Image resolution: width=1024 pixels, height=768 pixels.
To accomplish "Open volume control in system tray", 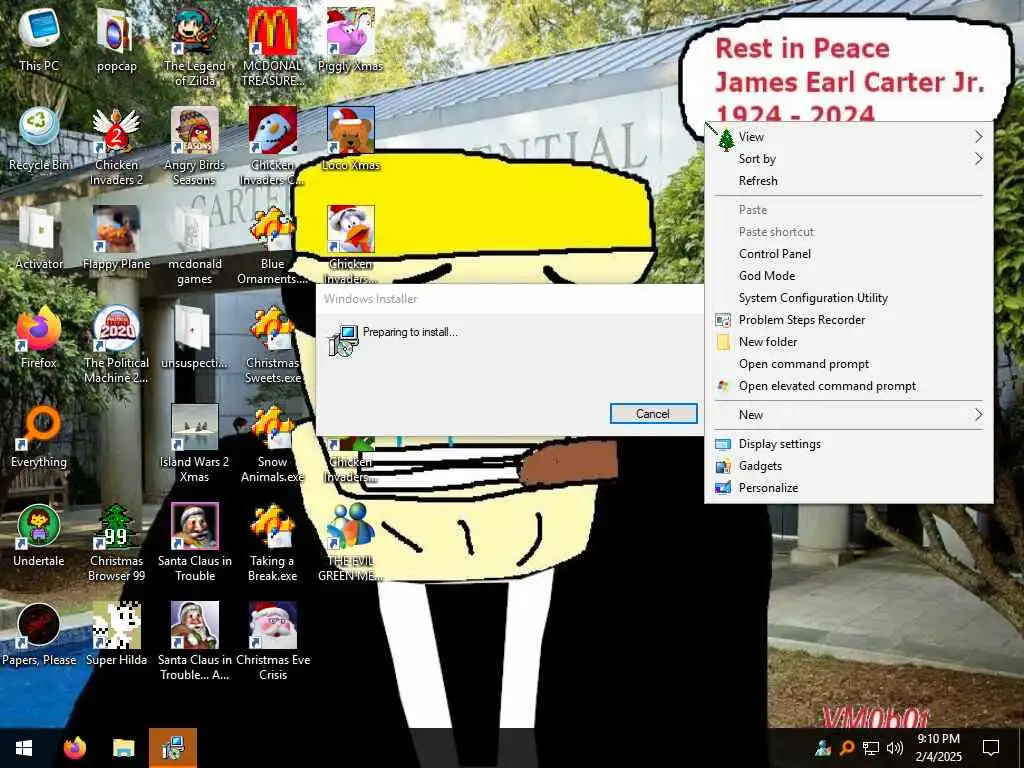I will click(x=895, y=748).
